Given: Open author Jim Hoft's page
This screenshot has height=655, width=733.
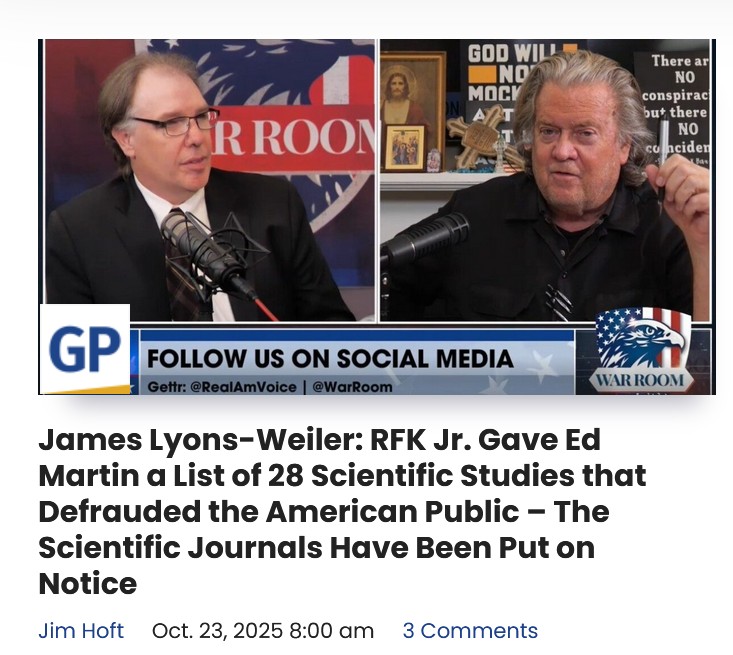Looking at the screenshot, I should pos(81,630).
